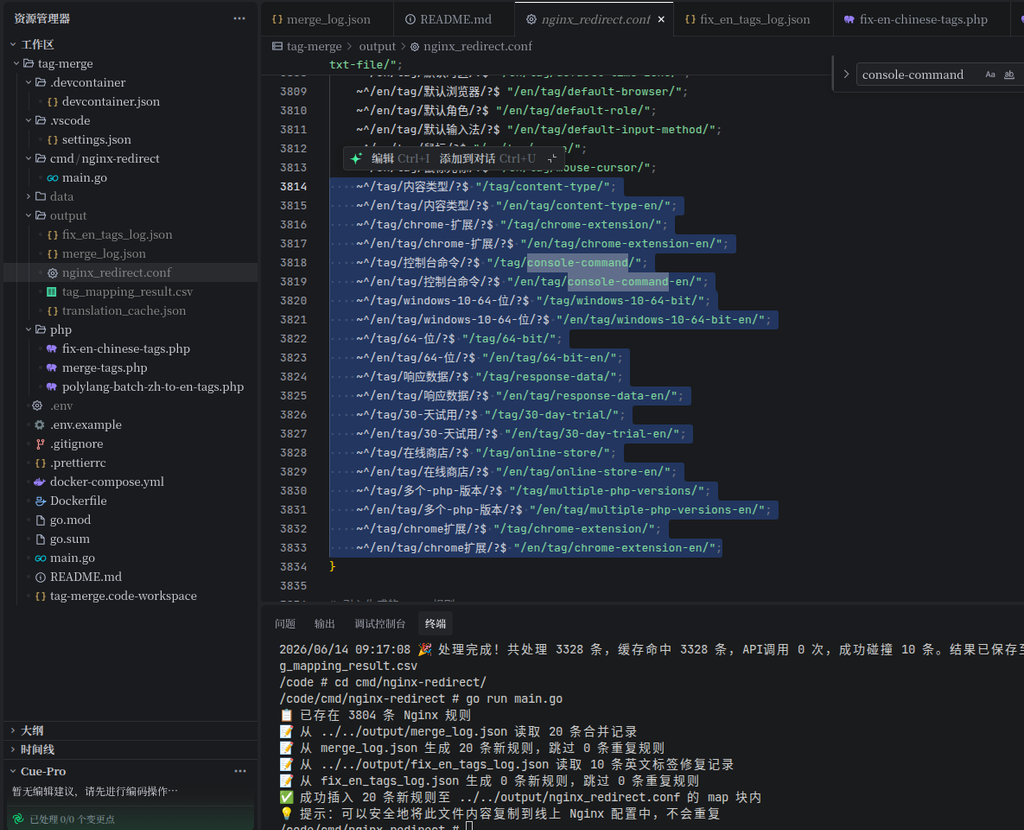The height and width of the screenshot is (830, 1024).
Task: Expand the 大纲 outline section
Action: point(13,731)
